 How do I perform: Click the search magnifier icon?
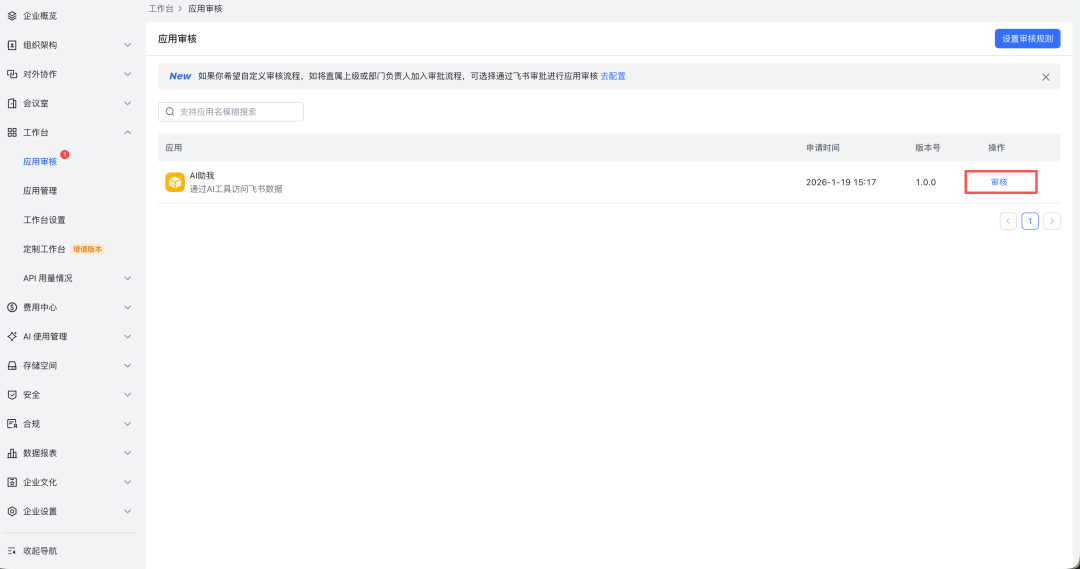[x=170, y=112]
